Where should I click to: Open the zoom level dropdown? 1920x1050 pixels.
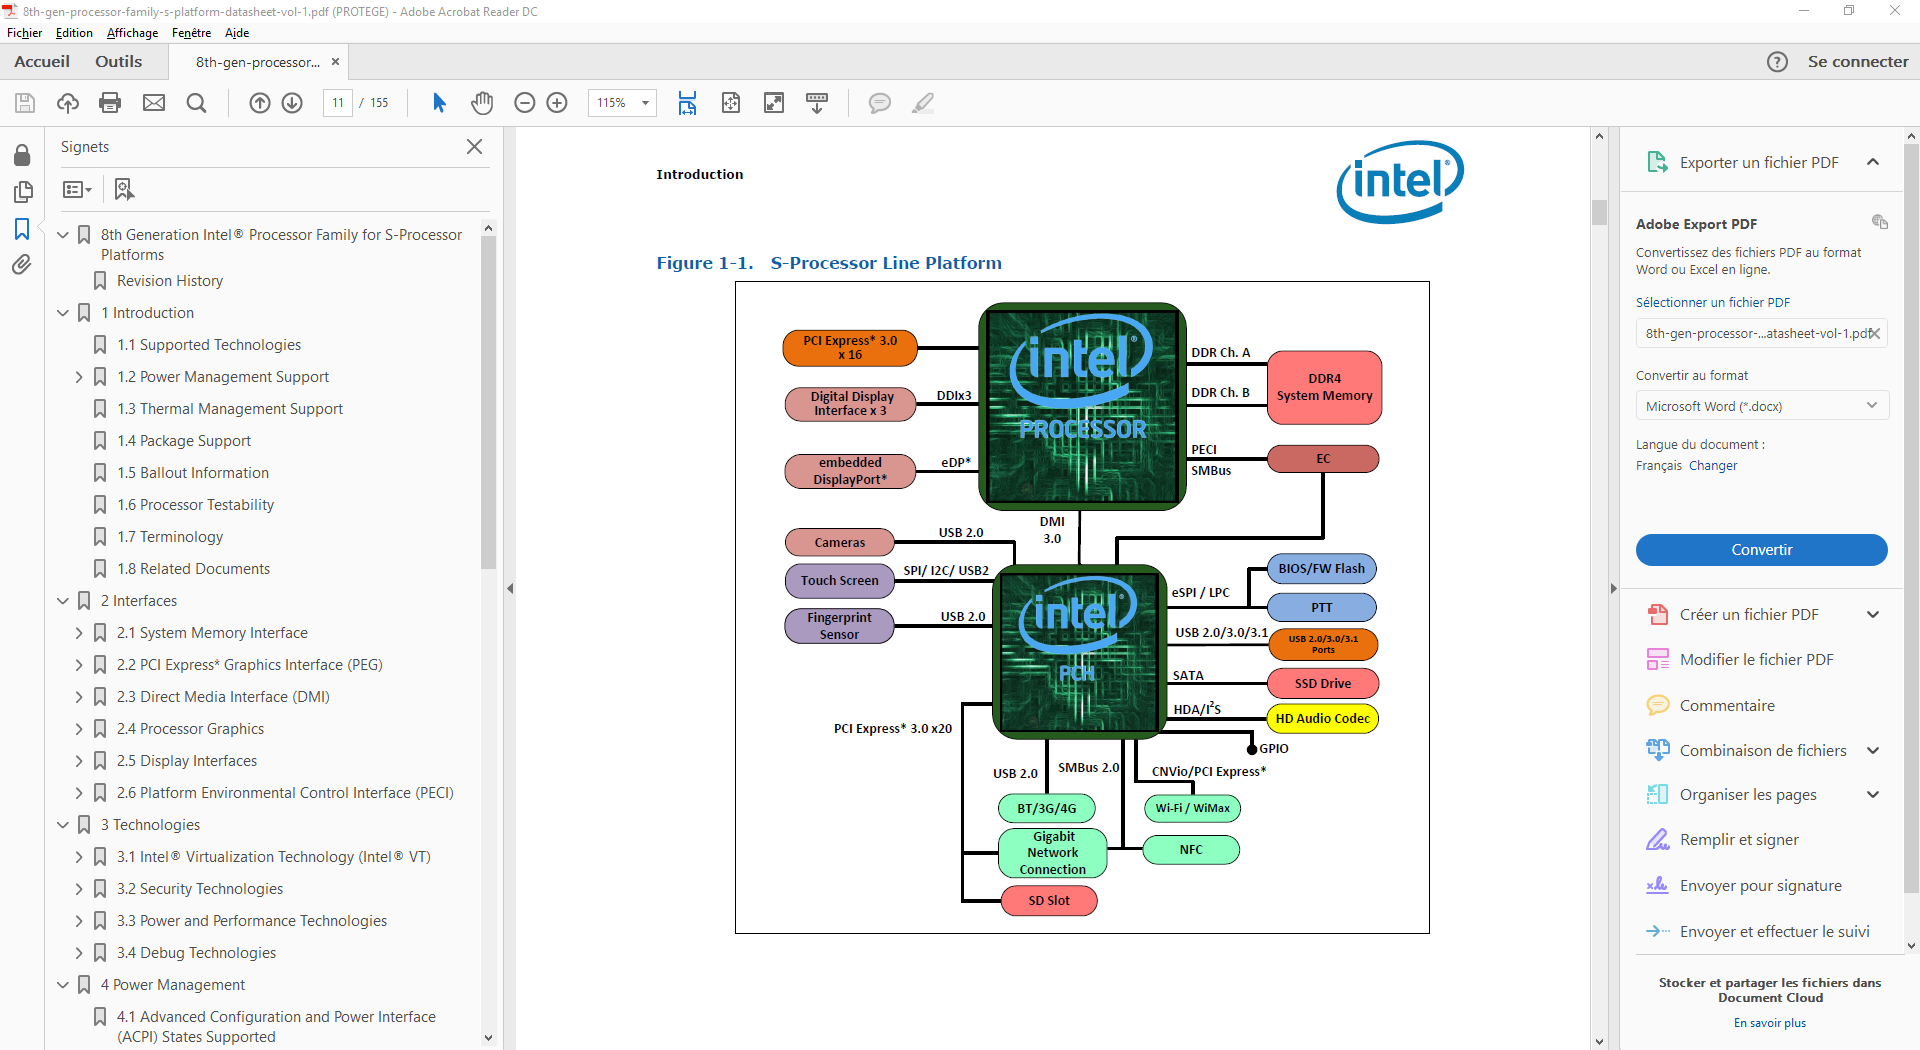[x=645, y=103]
